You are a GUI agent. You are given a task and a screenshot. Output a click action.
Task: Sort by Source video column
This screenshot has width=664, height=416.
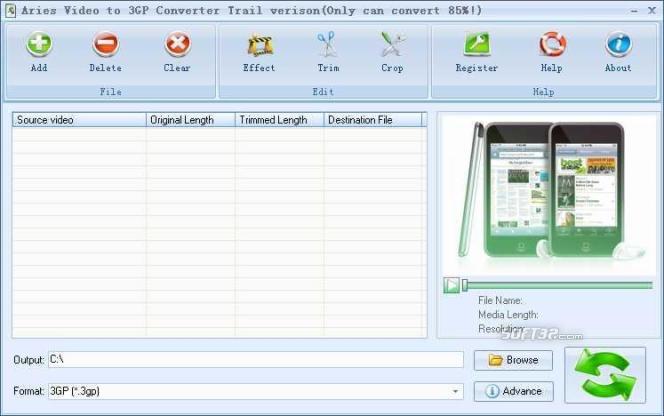point(79,120)
